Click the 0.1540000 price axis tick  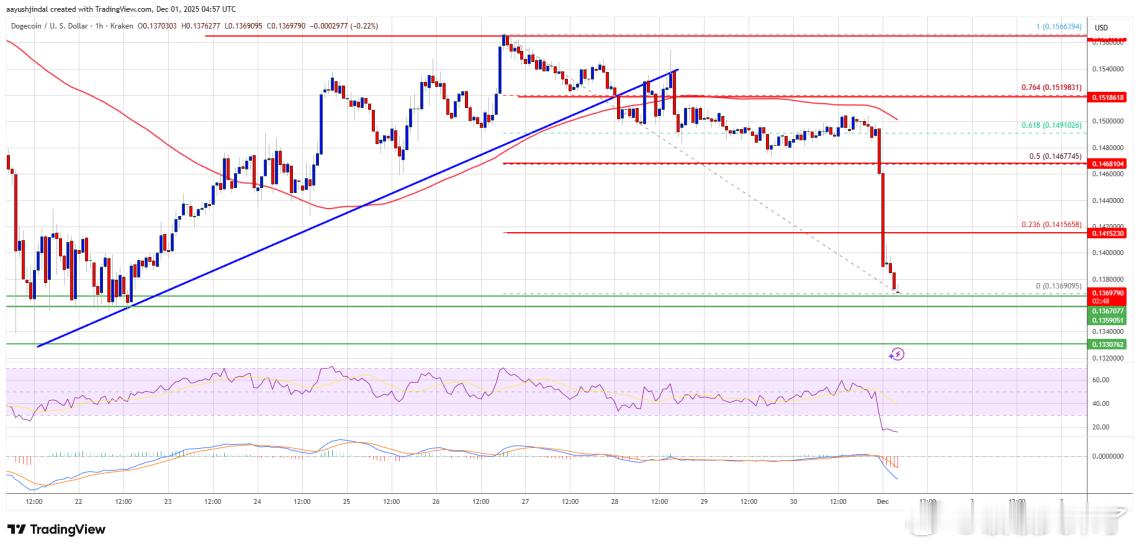pyautogui.click(x=1107, y=68)
